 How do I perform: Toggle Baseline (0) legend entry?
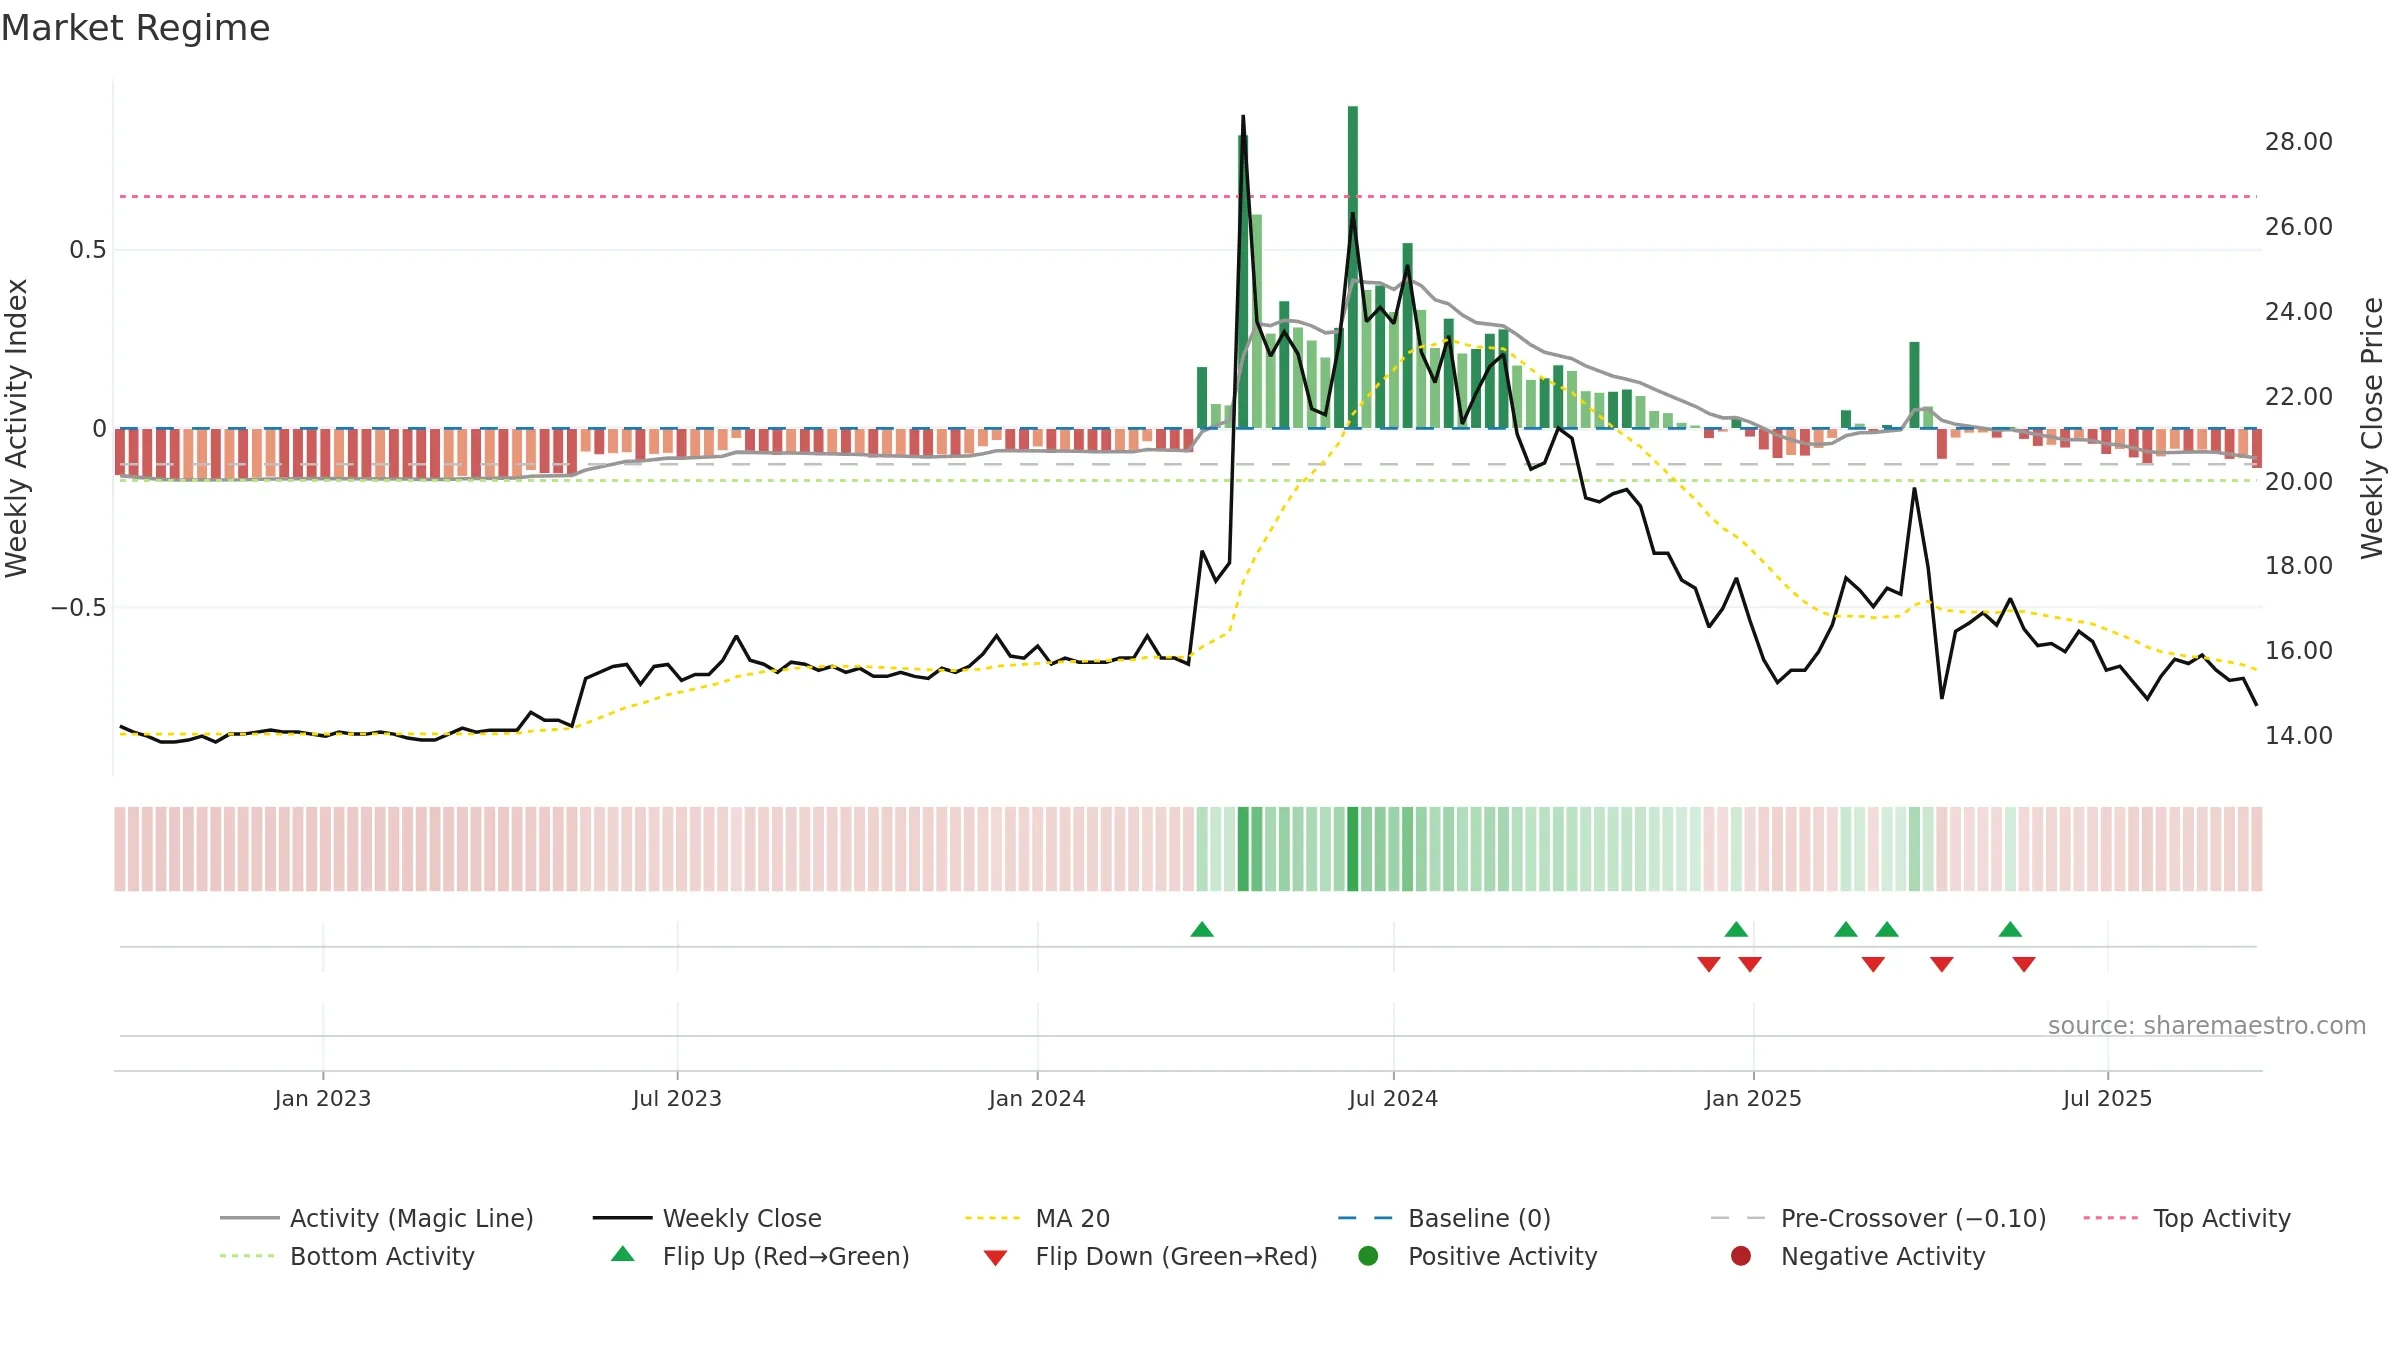click(1444, 1218)
